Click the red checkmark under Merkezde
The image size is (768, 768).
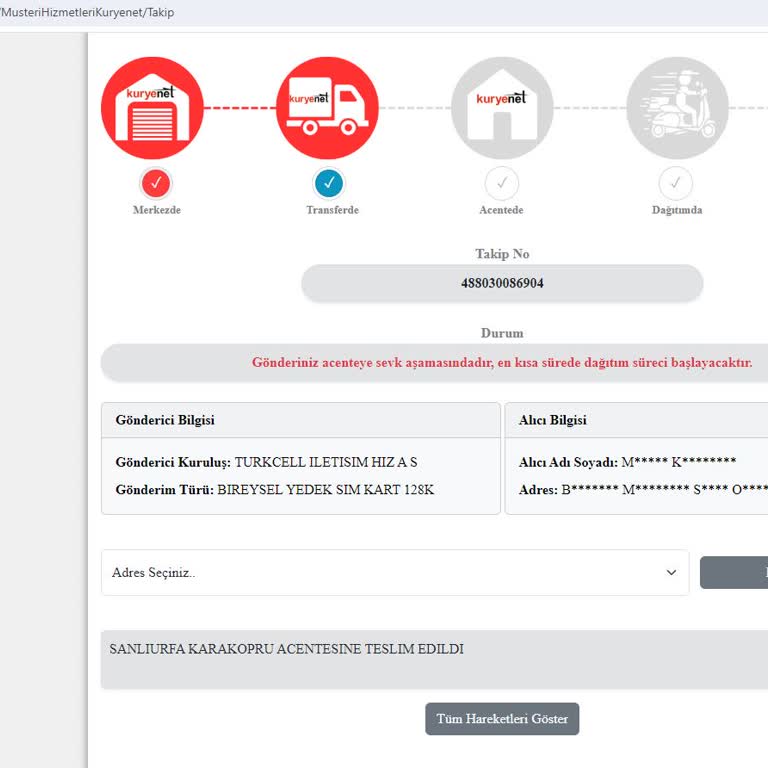154,183
